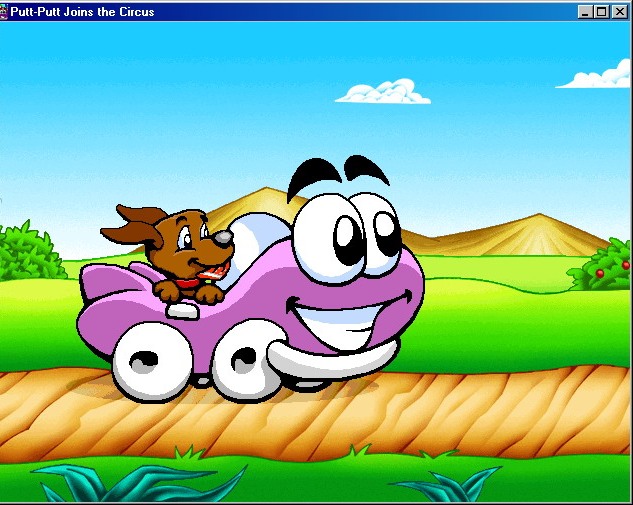Click the dog's red collar

click(x=187, y=284)
